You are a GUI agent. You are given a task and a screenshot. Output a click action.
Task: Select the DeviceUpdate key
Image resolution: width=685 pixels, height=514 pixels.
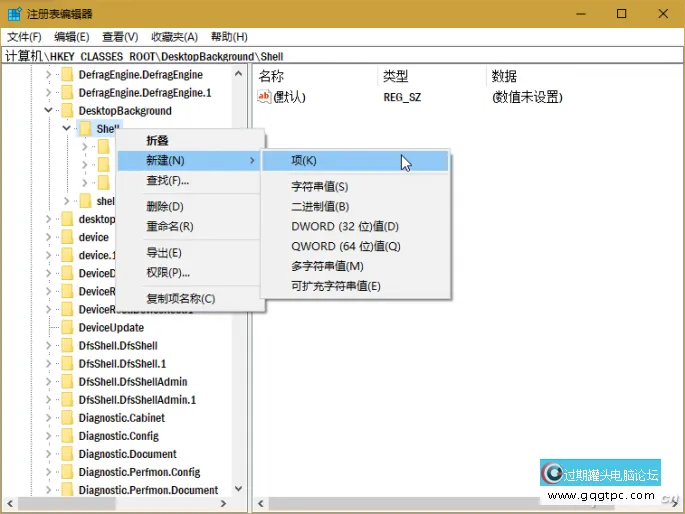coord(111,328)
